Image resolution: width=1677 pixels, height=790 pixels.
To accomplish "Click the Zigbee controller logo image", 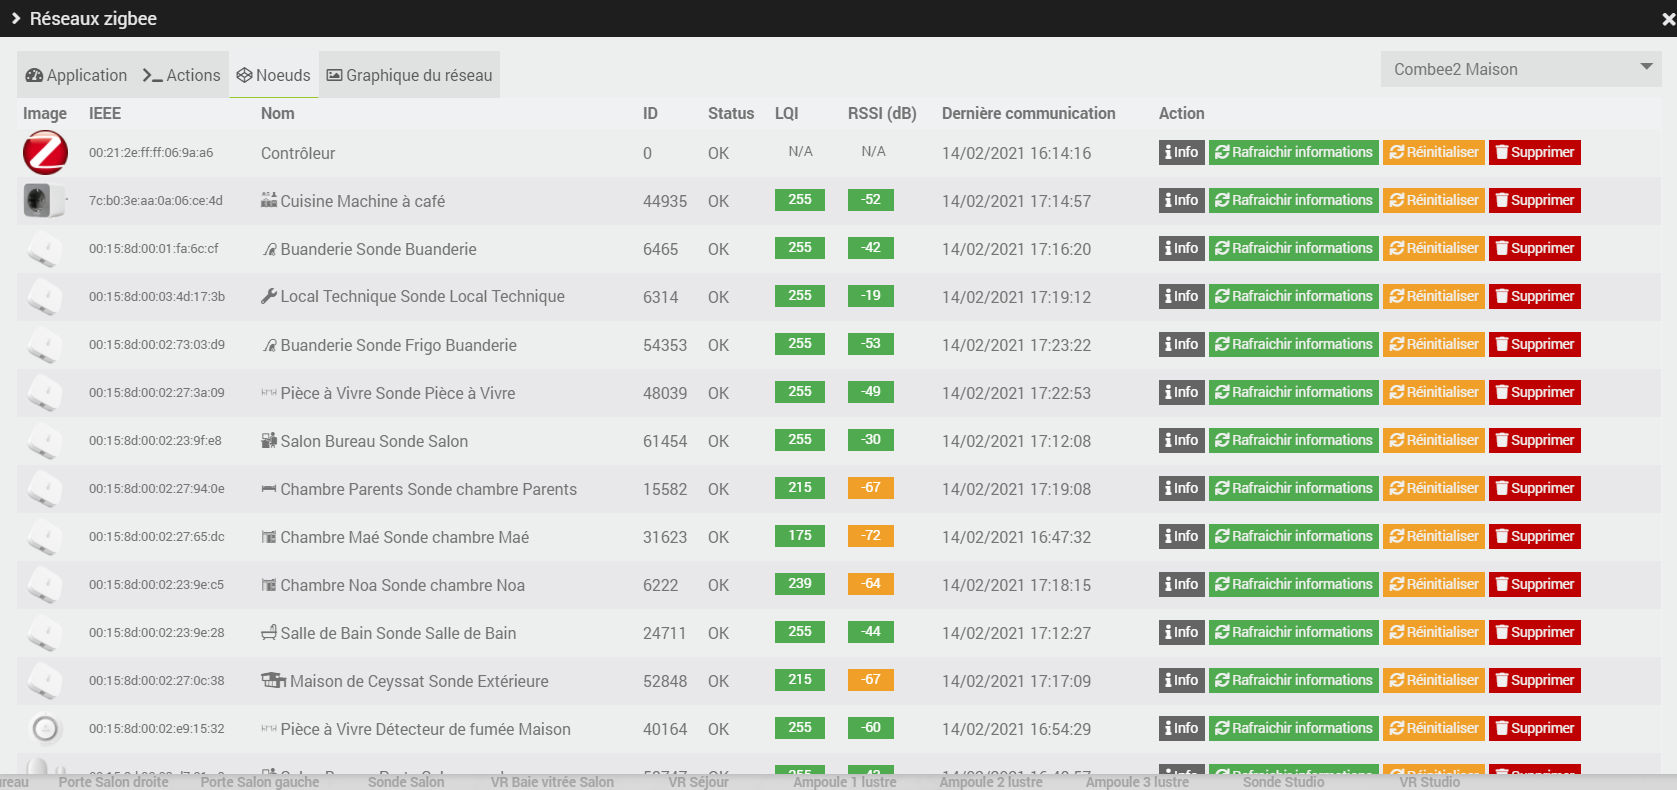I will (x=45, y=153).
